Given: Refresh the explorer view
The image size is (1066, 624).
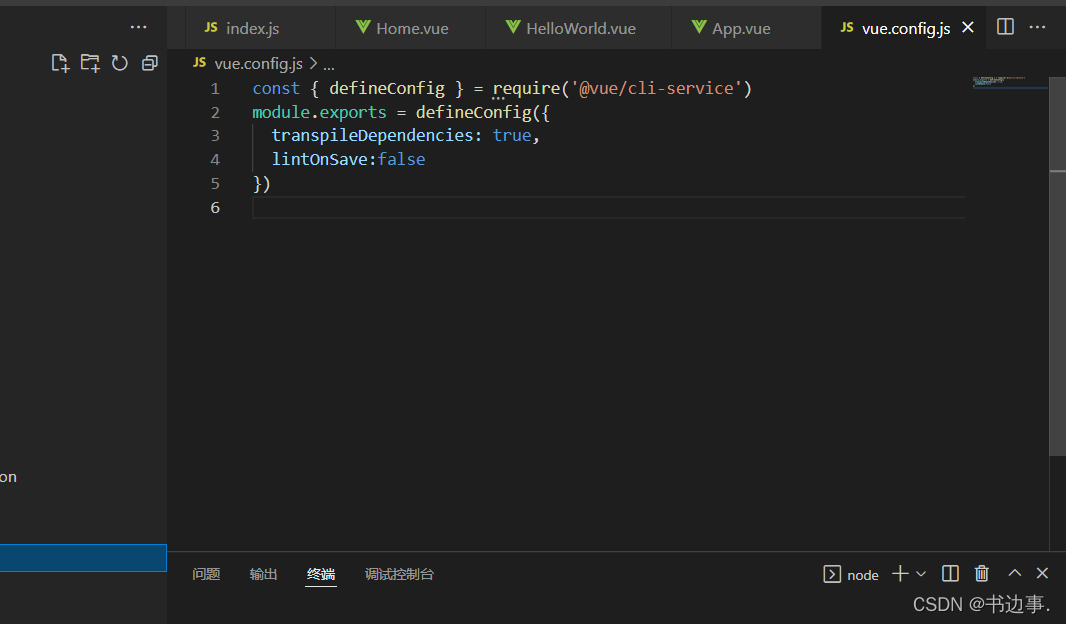Looking at the screenshot, I should coord(119,62).
